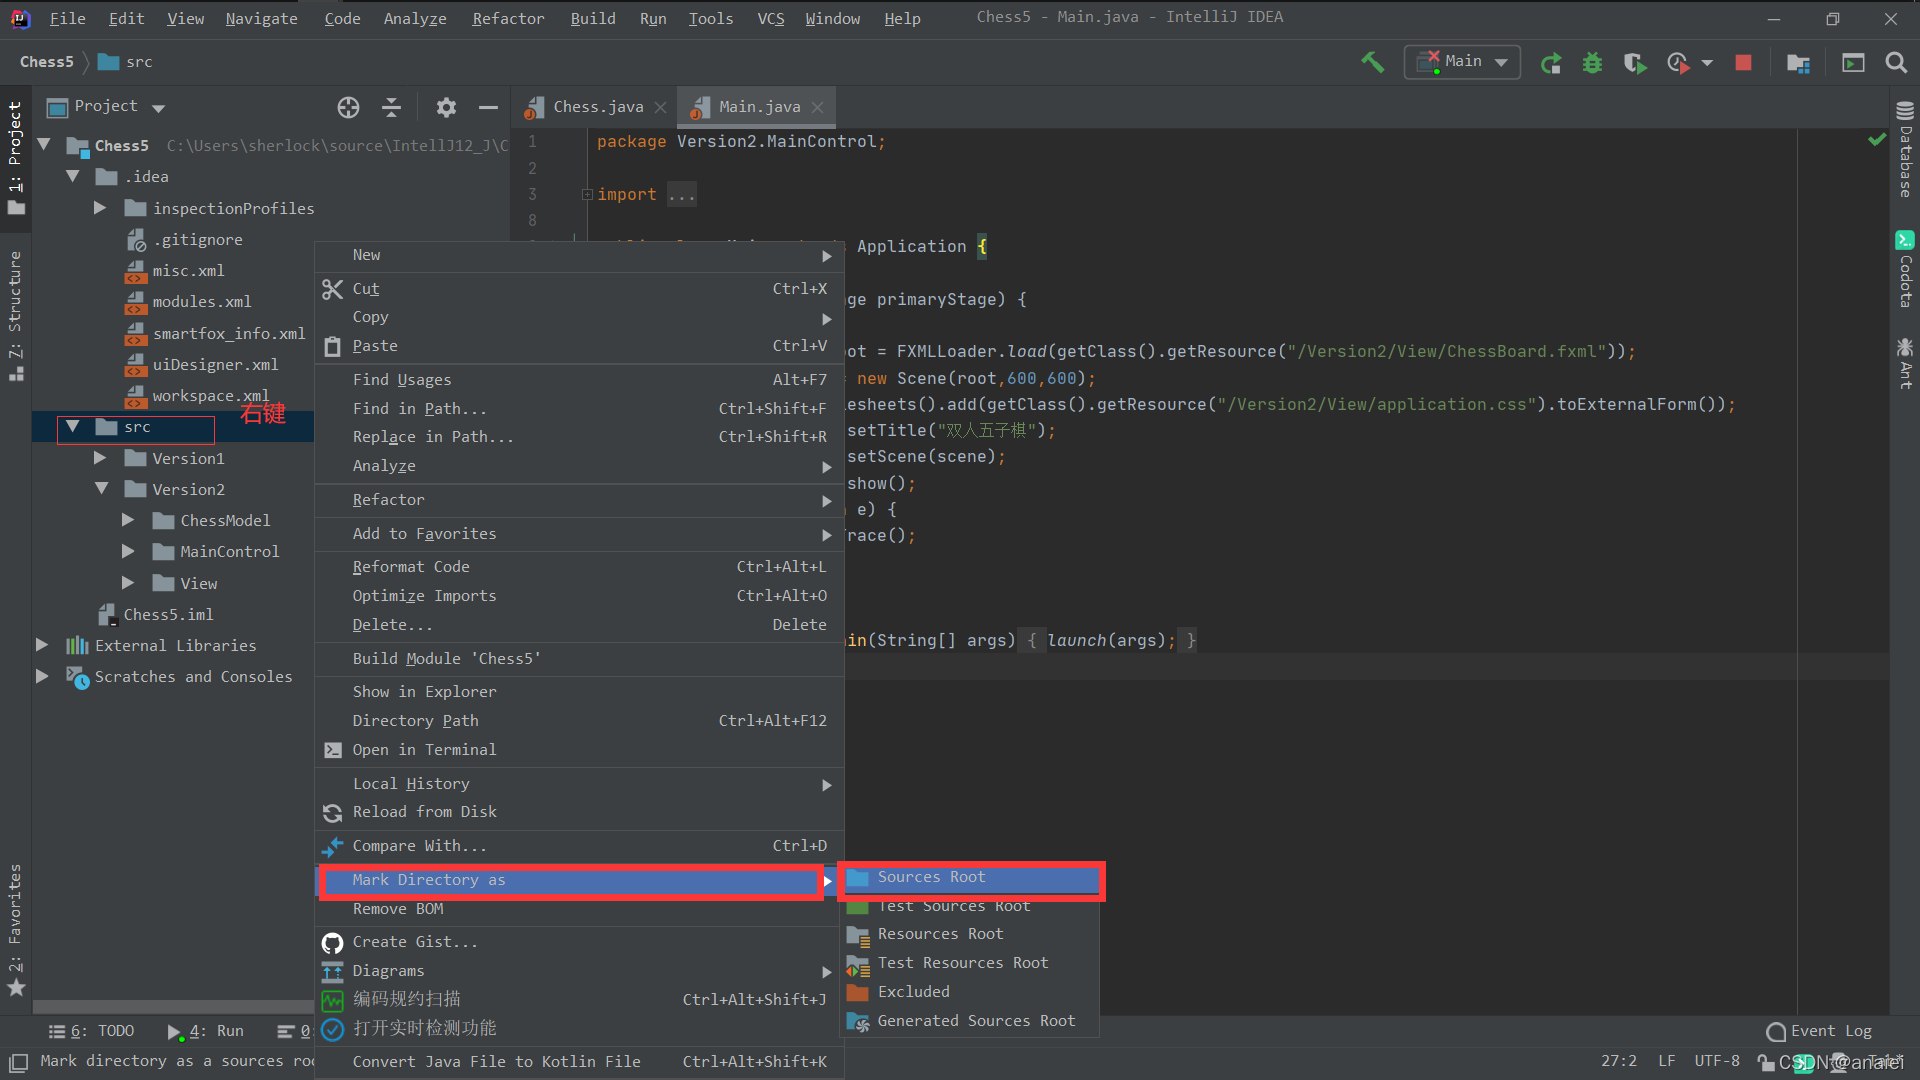Screen dimensions: 1920x1080
Task: Collapse the Version2 folder in project tree
Action: click(x=101, y=489)
